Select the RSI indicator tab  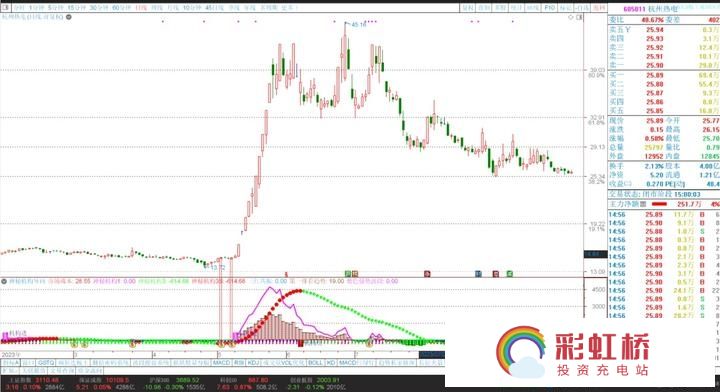[x=239, y=363]
